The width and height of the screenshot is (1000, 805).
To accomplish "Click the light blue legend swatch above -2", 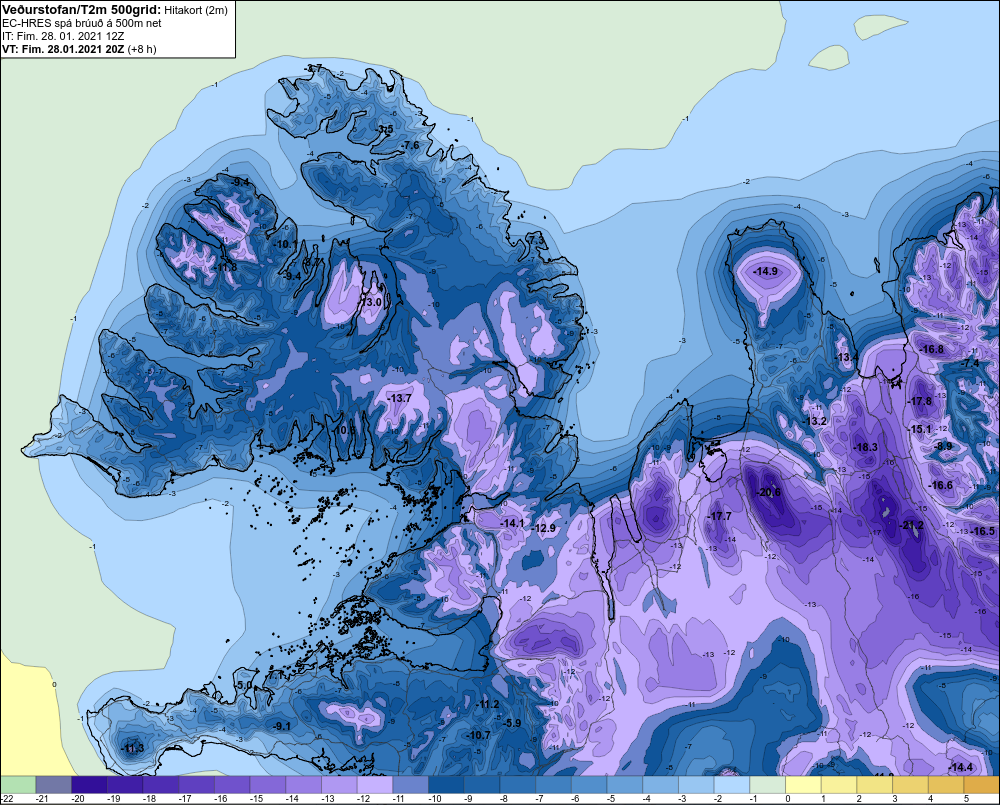I will (x=732, y=785).
